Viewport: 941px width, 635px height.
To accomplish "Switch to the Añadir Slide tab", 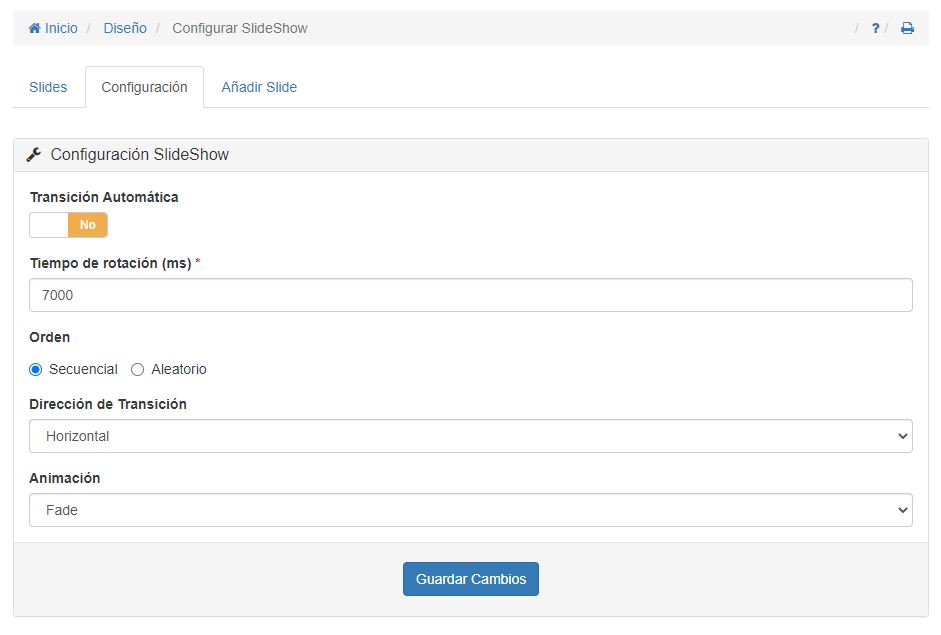I will pos(258,87).
